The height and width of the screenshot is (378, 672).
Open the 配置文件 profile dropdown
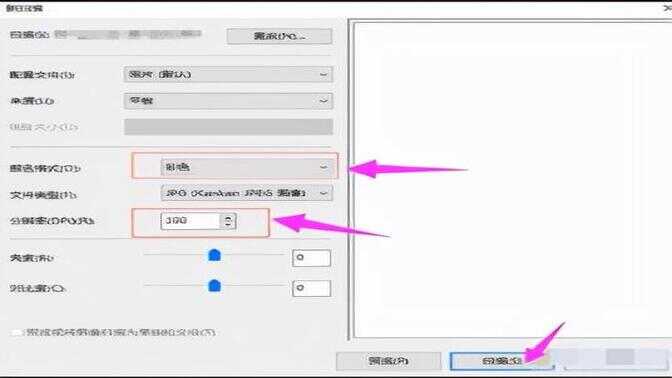tap(228, 75)
